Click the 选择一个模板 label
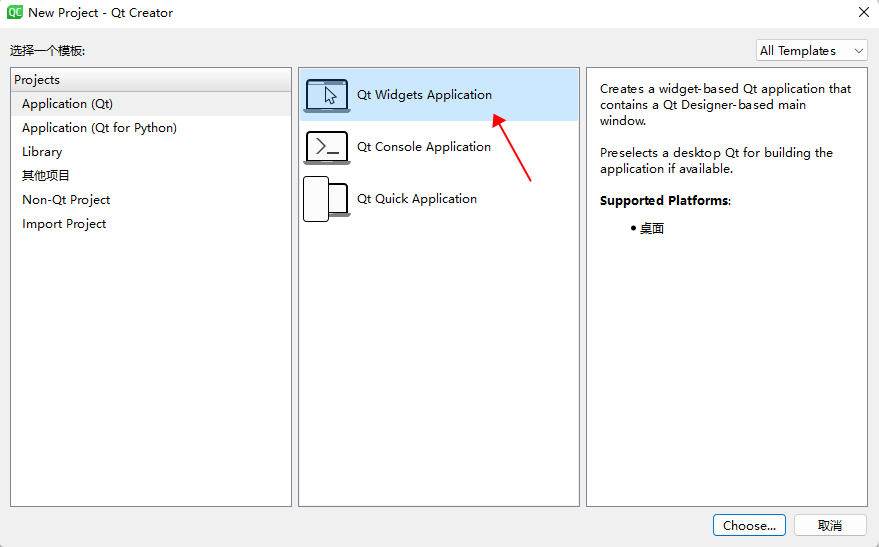Screen dimensions: 879x547 point(47,51)
